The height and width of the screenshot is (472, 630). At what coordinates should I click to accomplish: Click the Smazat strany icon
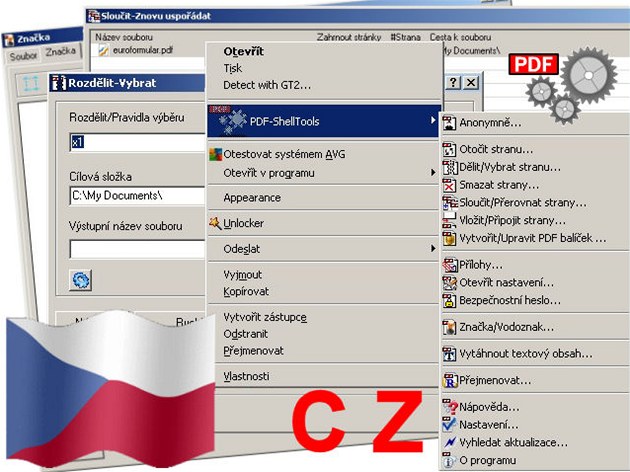tap(449, 185)
